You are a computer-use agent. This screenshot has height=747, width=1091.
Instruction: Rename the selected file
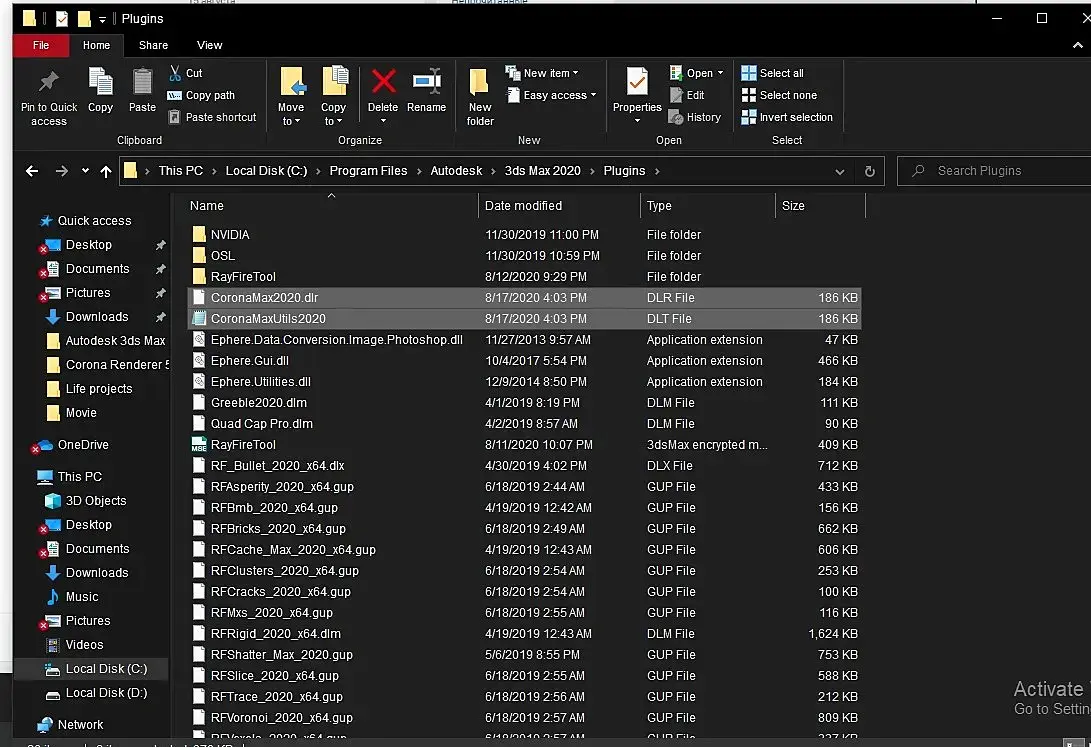pos(427,90)
